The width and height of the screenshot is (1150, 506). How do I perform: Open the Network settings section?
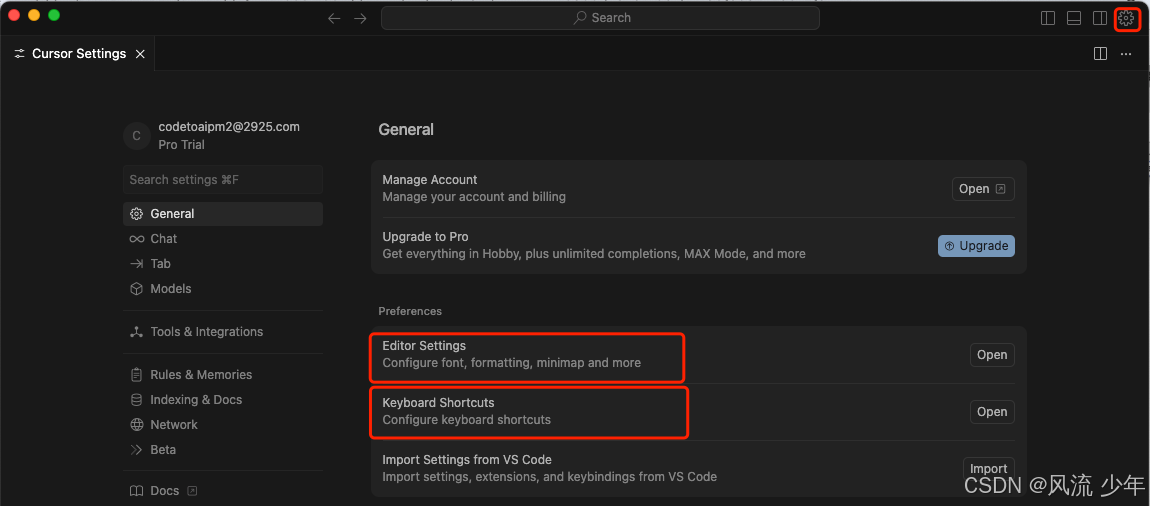pyautogui.click(x=174, y=425)
